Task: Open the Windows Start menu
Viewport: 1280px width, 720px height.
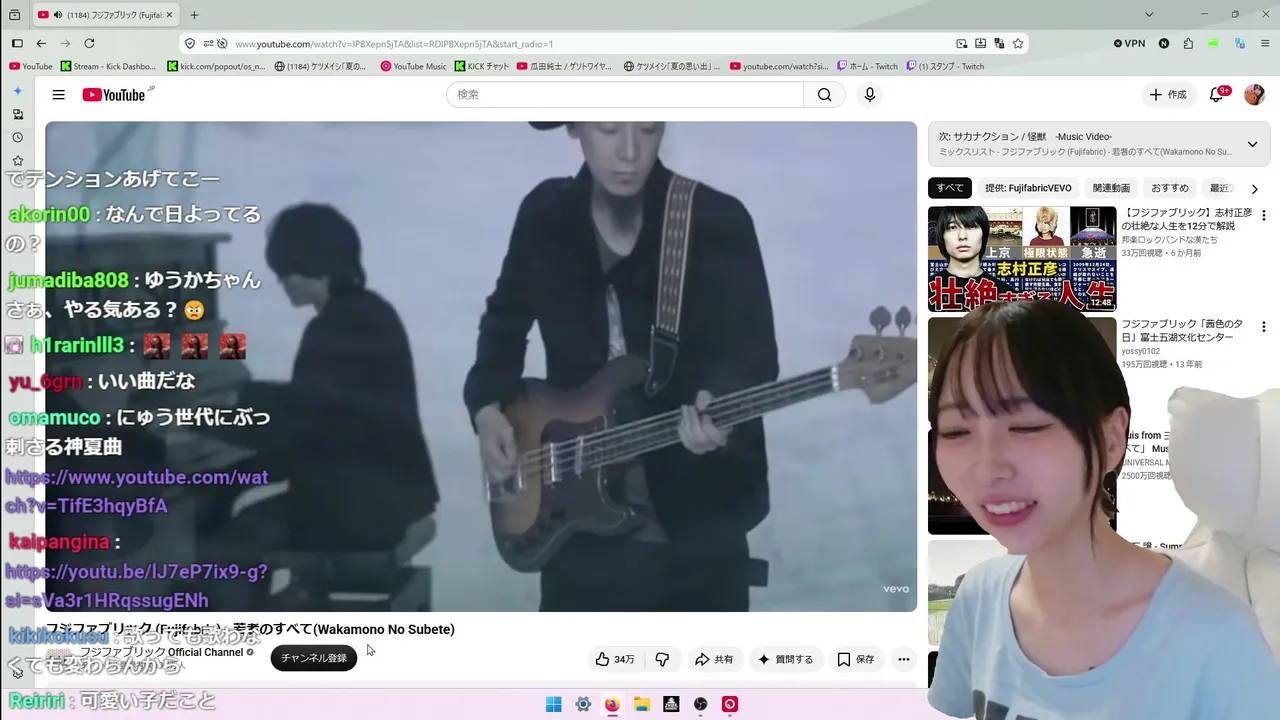Action: [553, 704]
